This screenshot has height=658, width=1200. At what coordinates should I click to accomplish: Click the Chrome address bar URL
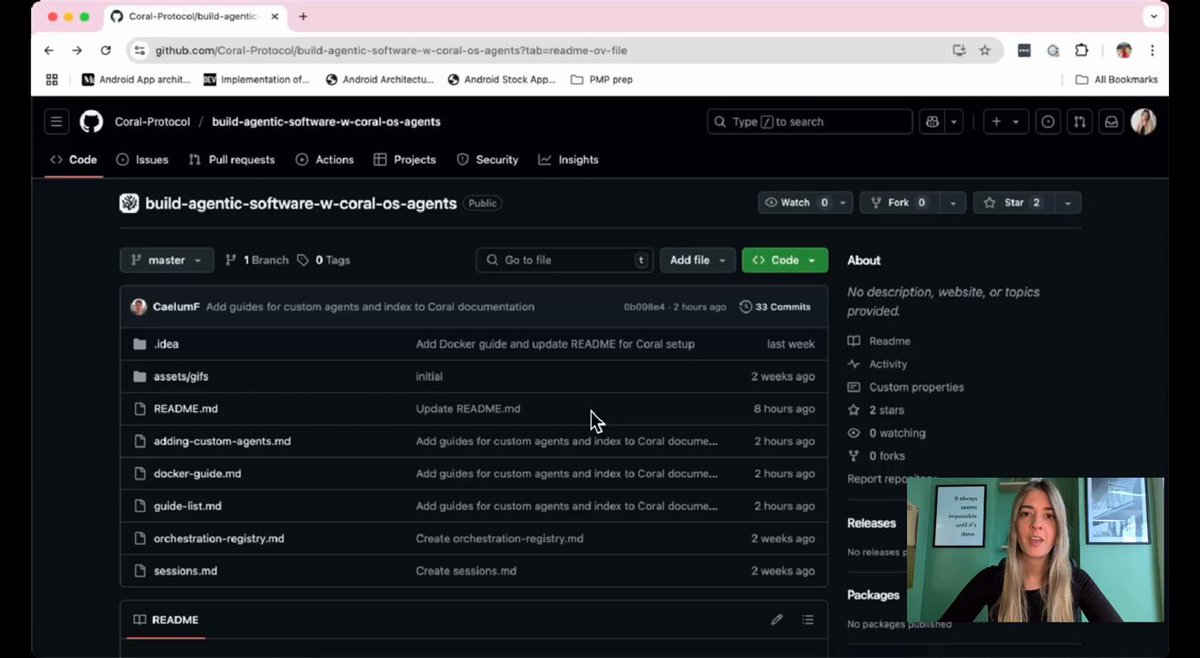click(391, 50)
